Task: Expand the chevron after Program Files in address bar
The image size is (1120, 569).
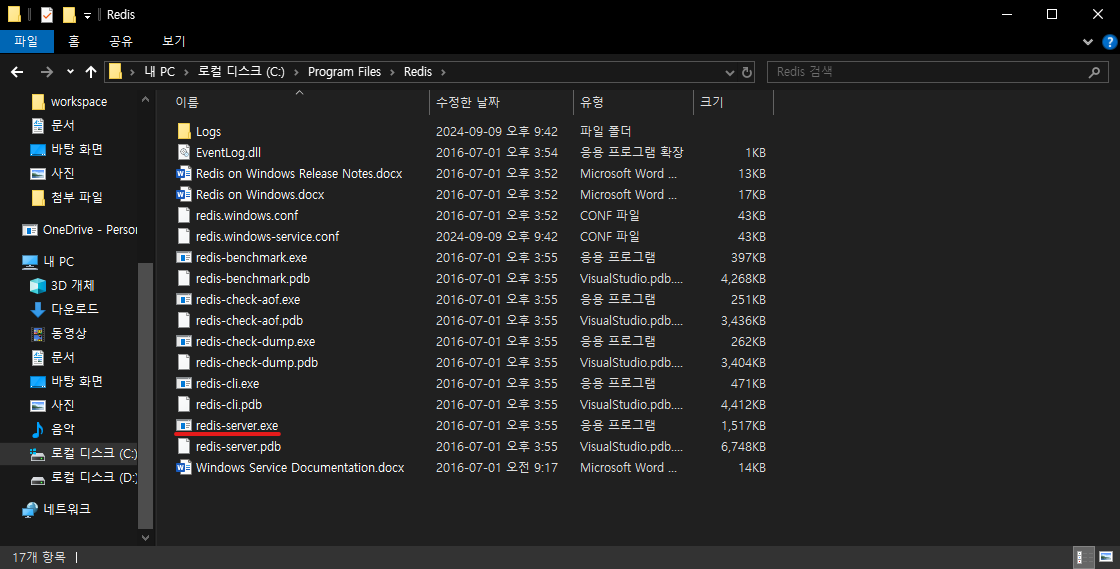Action: (393, 72)
